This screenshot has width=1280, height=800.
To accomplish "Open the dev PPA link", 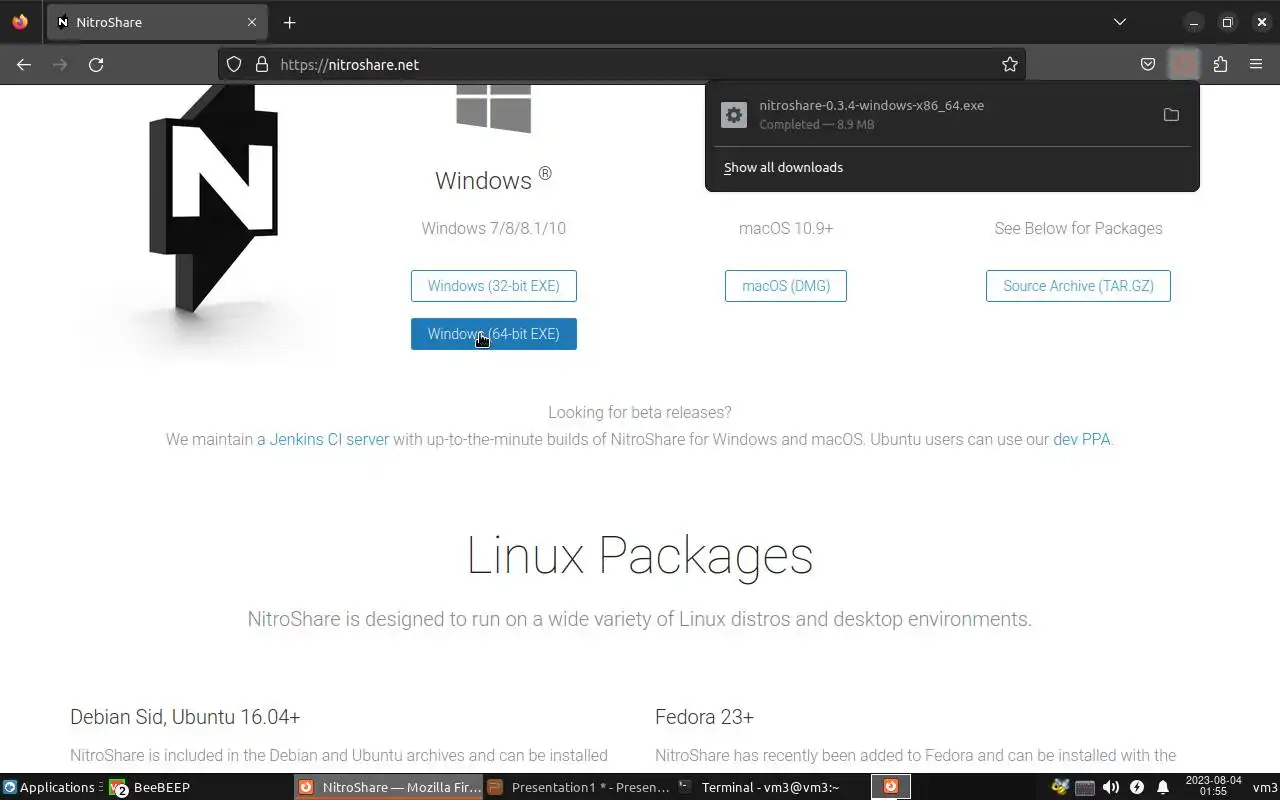I will coord(1081,439).
